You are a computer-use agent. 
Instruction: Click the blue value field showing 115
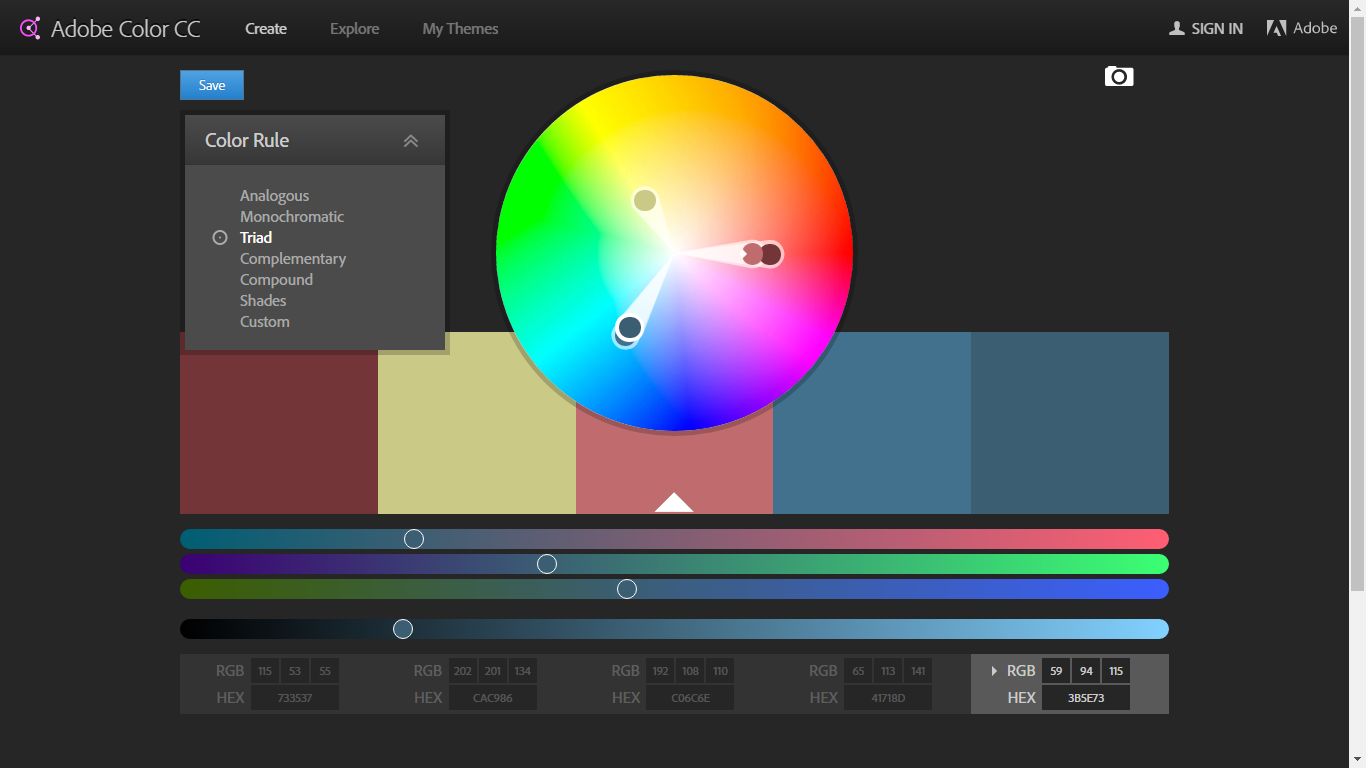(x=1116, y=671)
